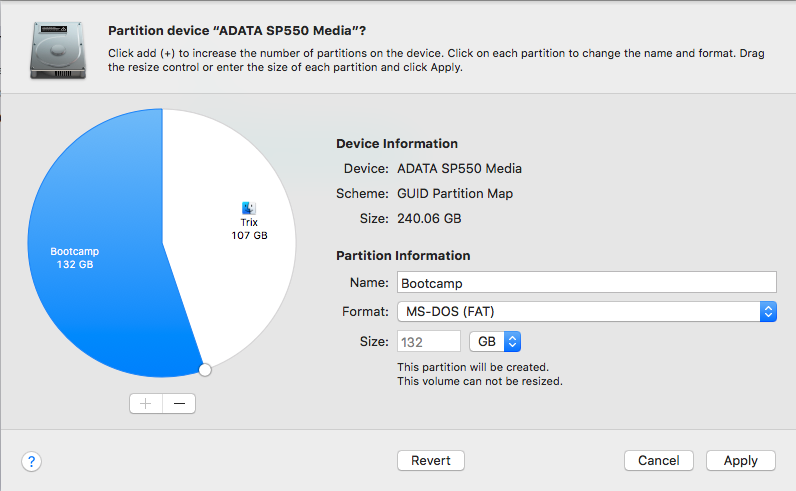Click the "132 GB" label in the pie
Screen dimensions: 796x491
pyautogui.click(x=75, y=265)
